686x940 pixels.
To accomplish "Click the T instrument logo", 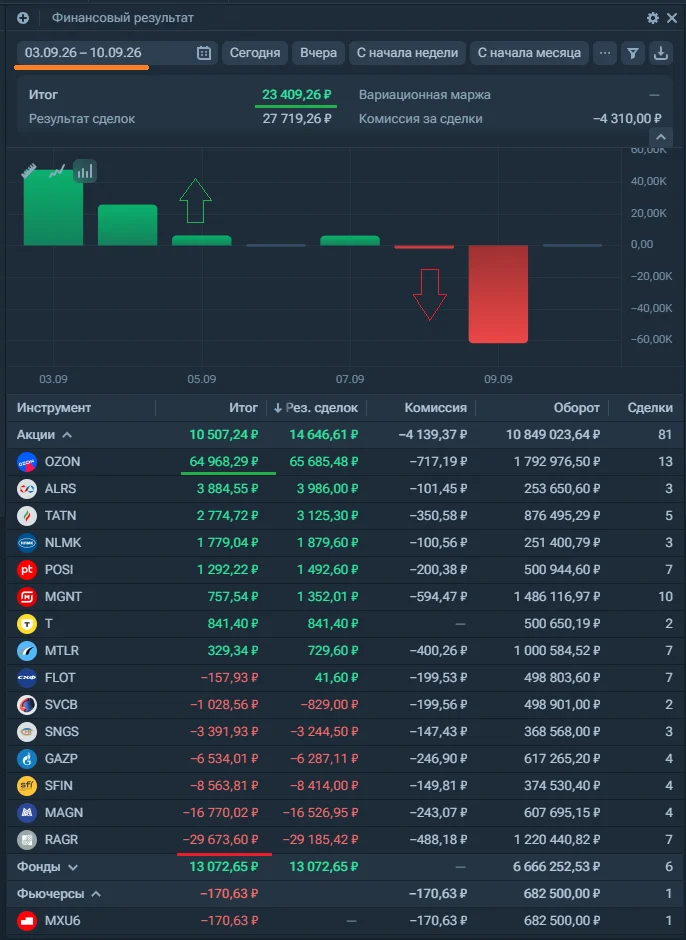I will 27,623.
